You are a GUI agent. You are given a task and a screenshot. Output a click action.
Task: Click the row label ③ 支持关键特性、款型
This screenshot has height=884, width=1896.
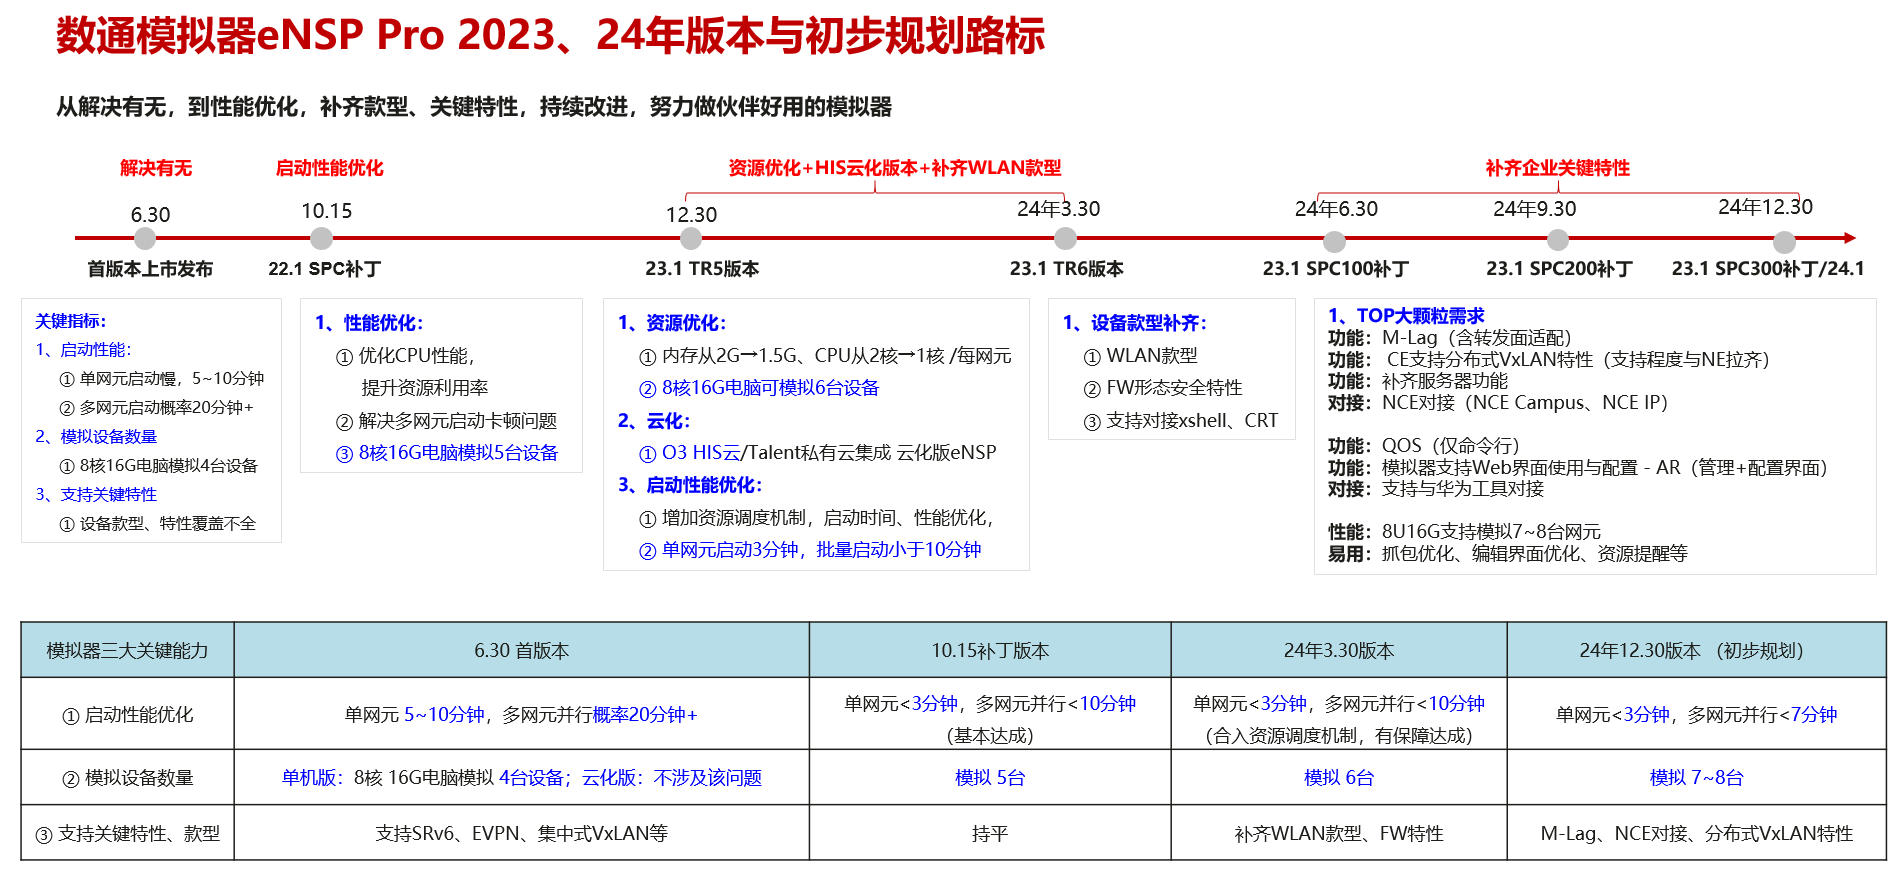127,834
